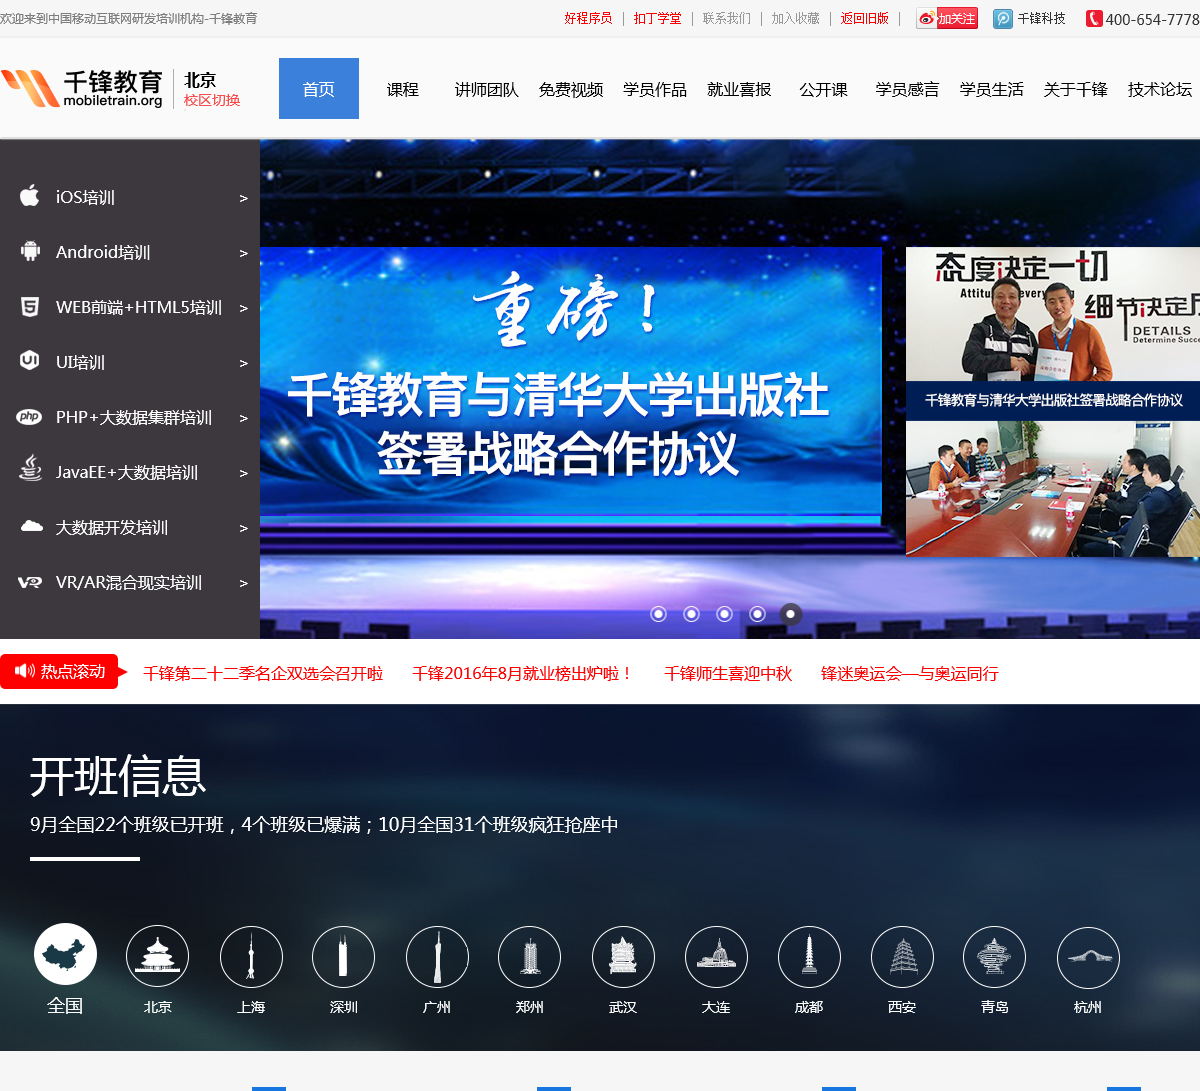Click the UI培训 shield icon
1200x1091 pixels.
[30, 360]
